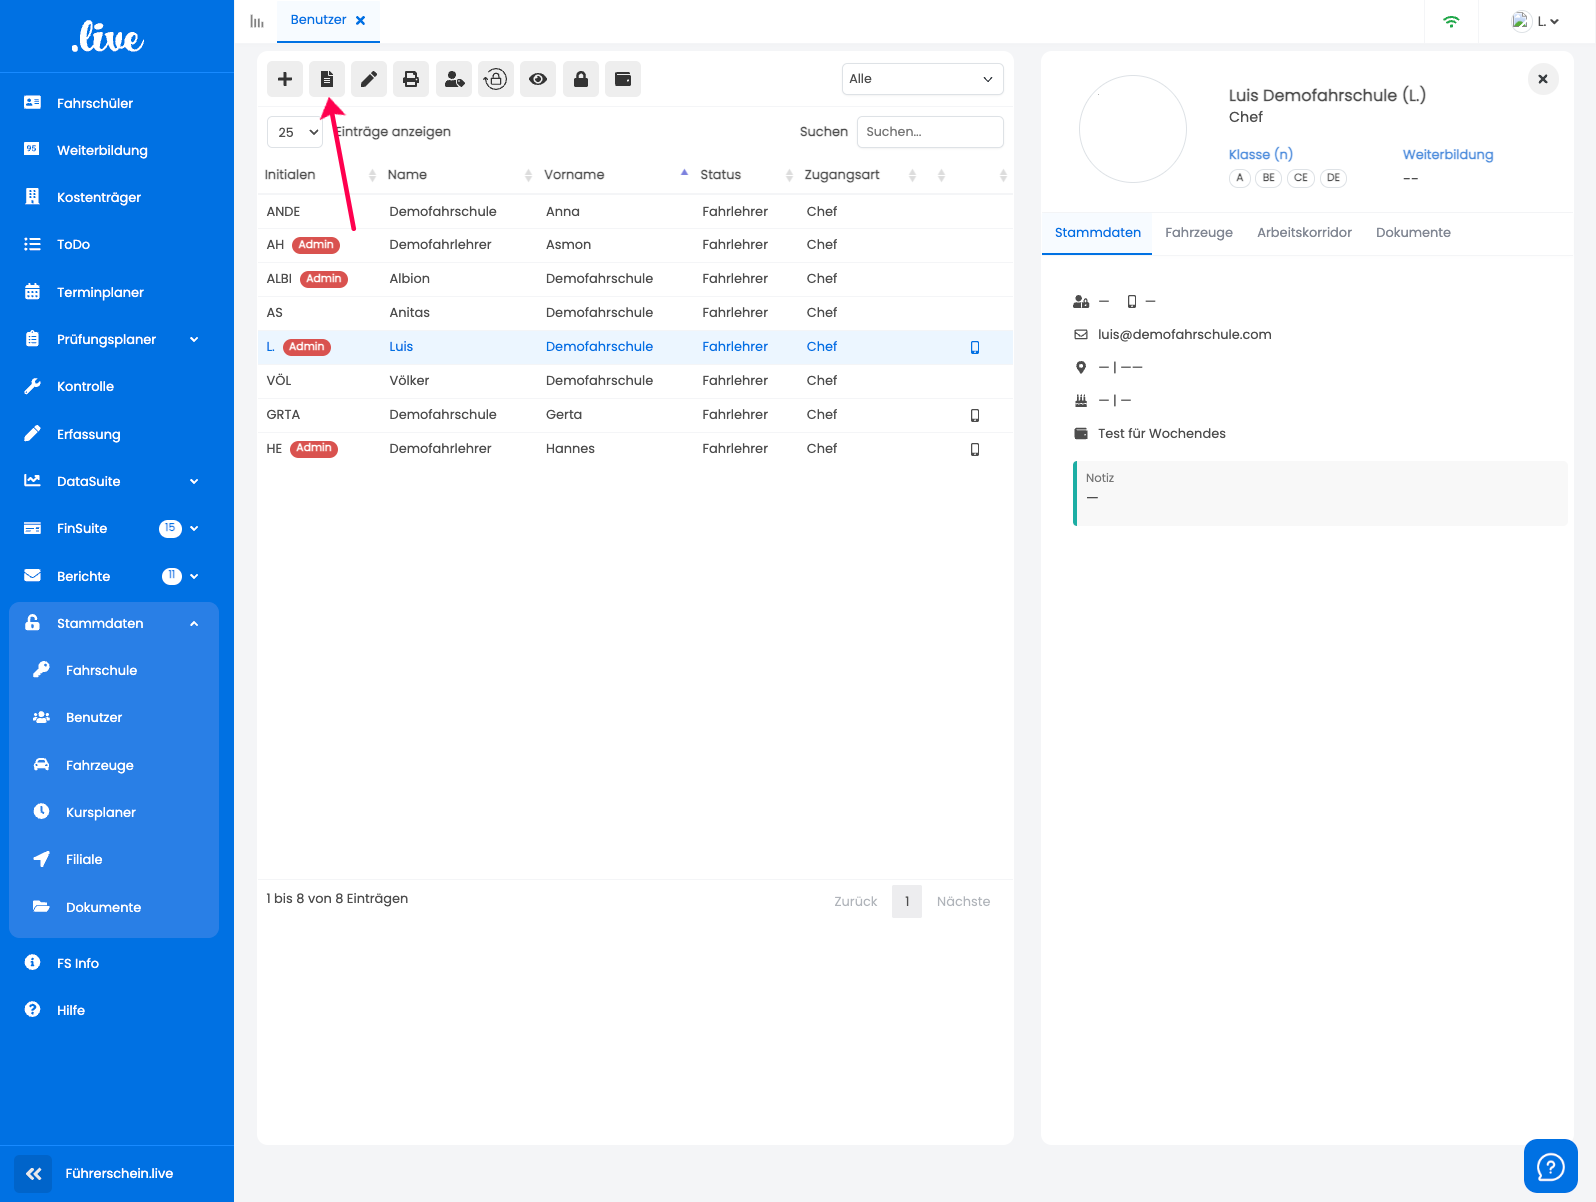Click the wallet icon in the toolbar
Viewport: 1596px width, 1202px height.
[623, 79]
